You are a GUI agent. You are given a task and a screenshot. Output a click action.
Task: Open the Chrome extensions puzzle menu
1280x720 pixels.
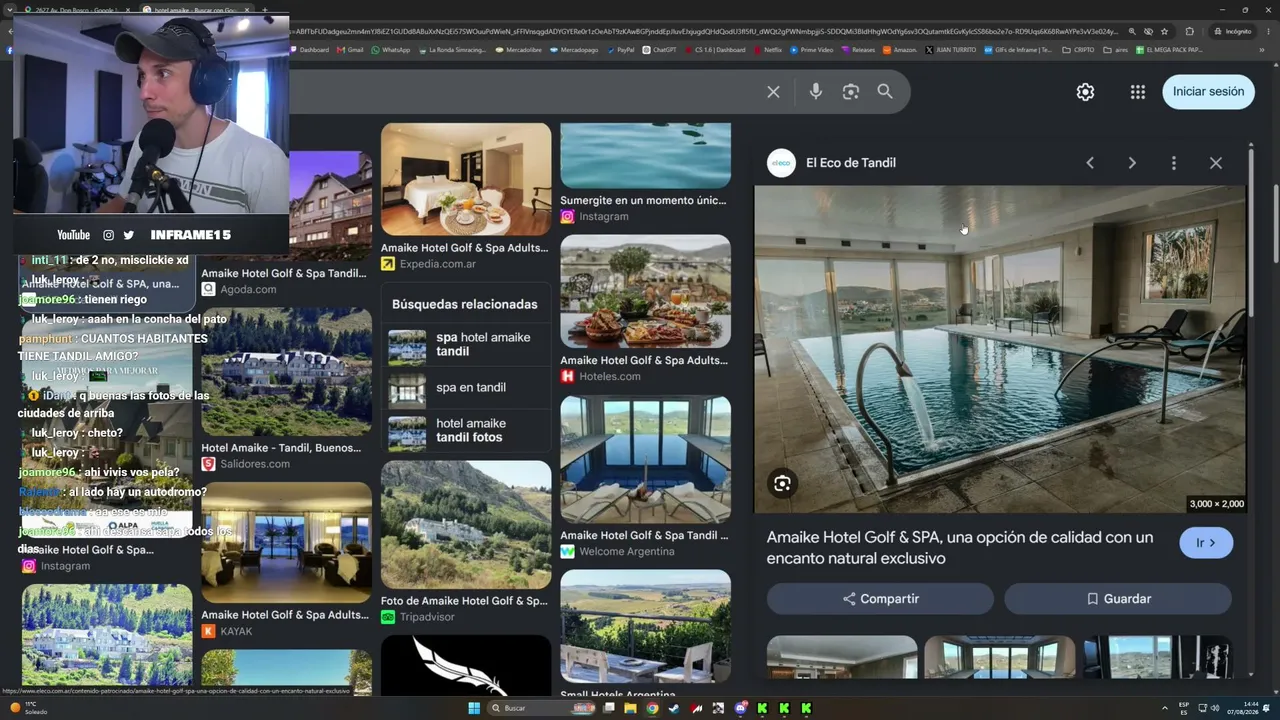click(x=1189, y=31)
